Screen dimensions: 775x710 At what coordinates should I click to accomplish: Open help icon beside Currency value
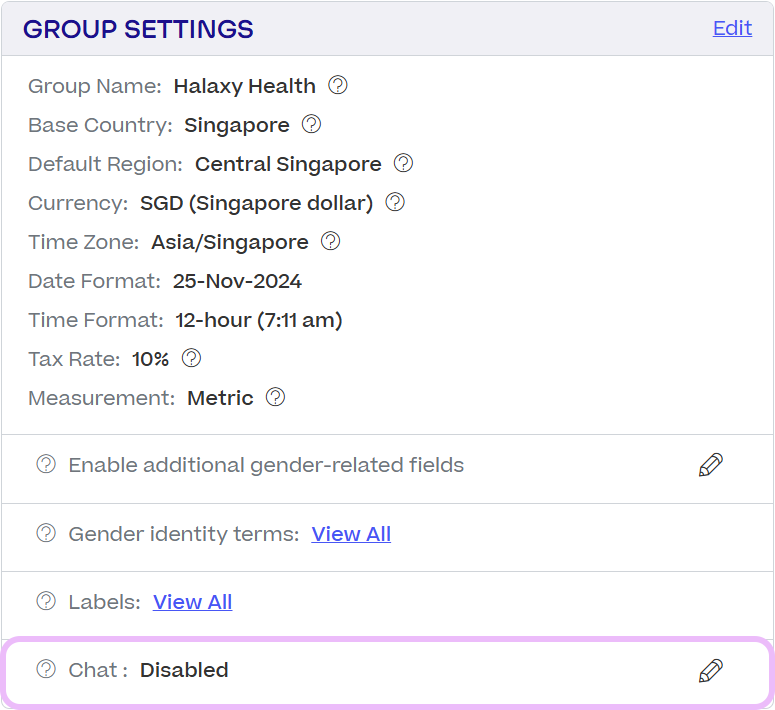click(395, 202)
